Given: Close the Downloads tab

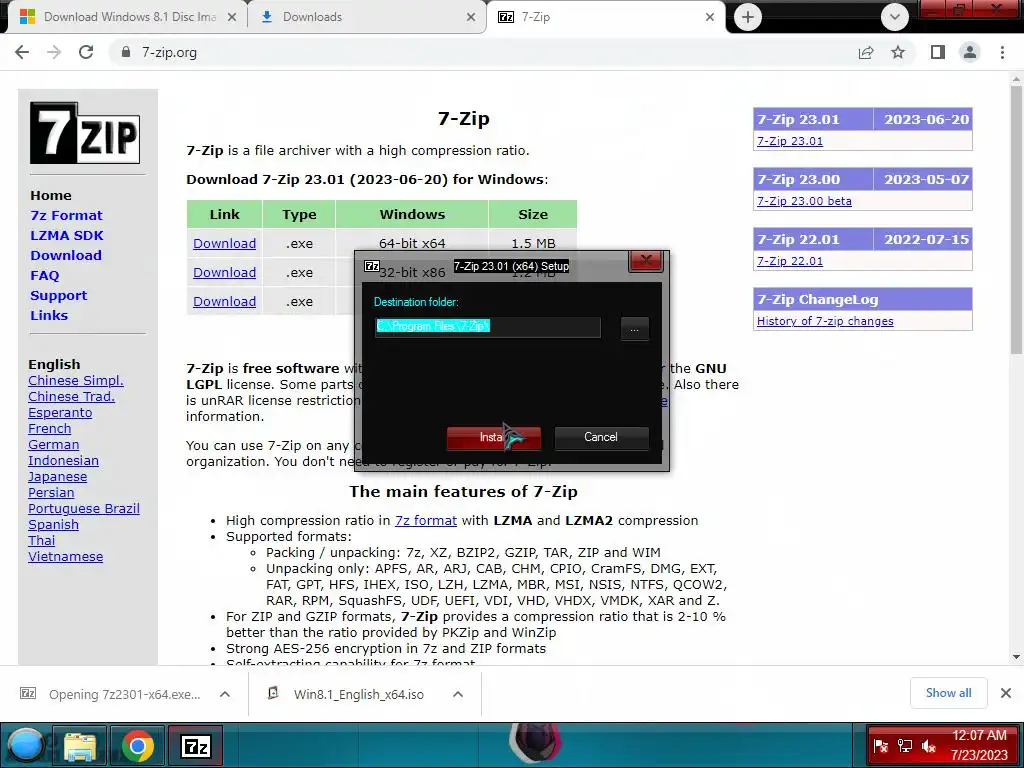Looking at the screenshot, I should tap(471, 17).
